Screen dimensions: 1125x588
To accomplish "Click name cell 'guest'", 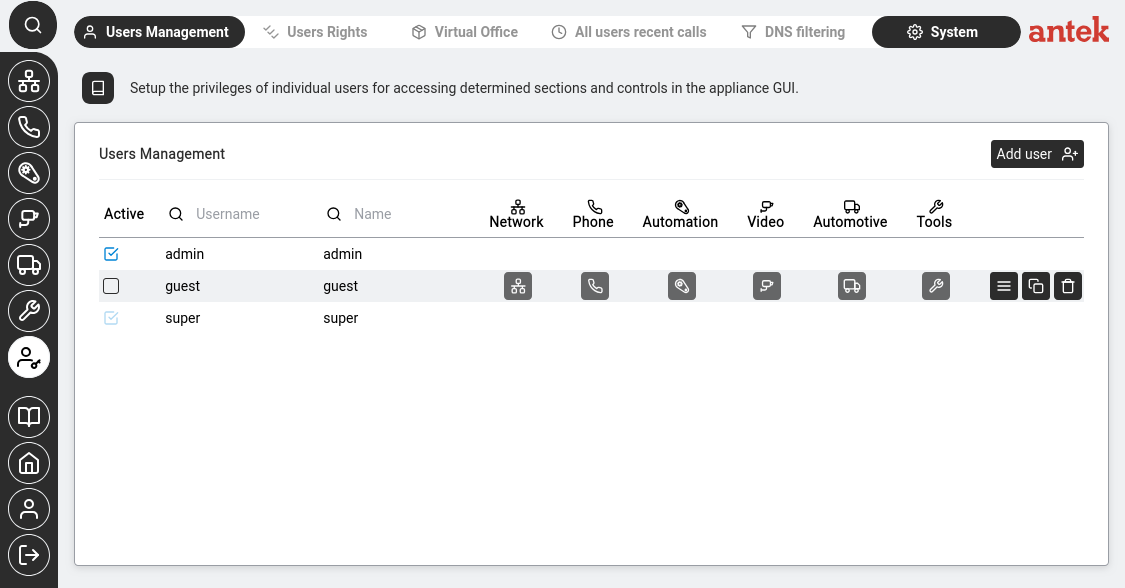I will [340, 286].
